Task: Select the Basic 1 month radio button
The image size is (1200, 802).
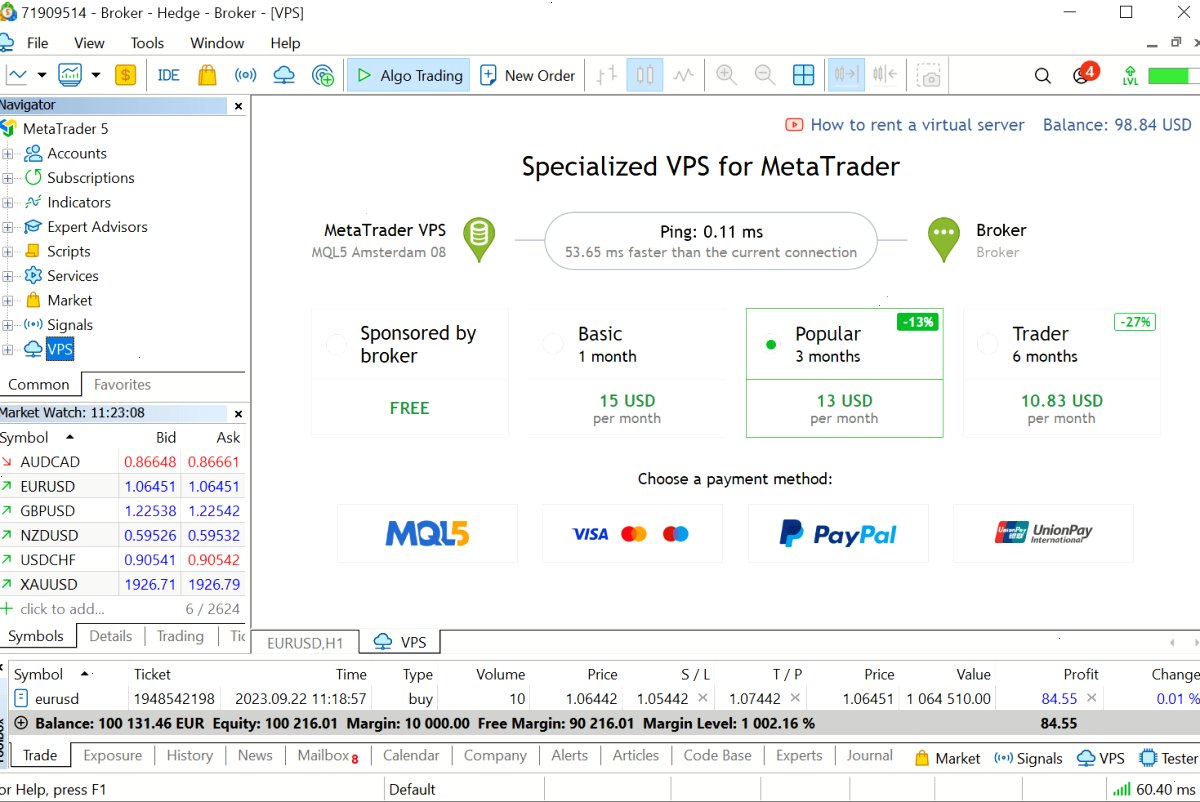Action: coord(553,344)
